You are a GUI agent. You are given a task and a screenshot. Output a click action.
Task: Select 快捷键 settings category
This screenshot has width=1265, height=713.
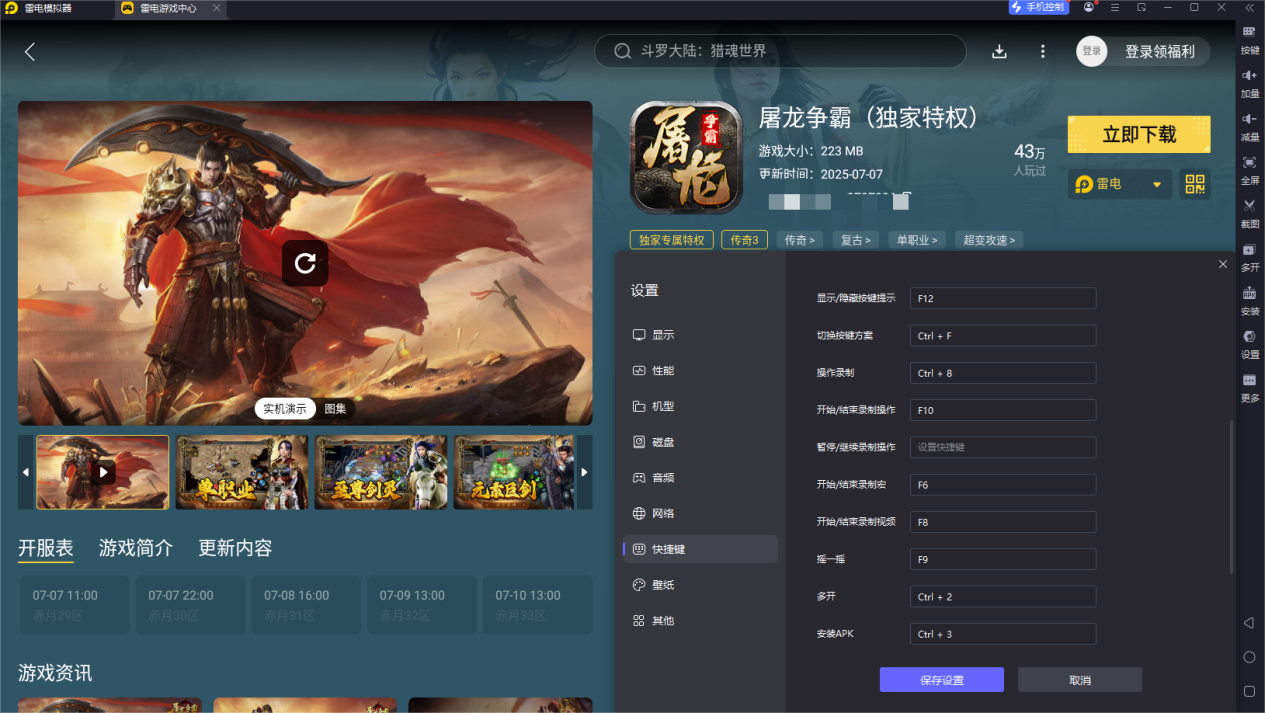click(700, 549)
